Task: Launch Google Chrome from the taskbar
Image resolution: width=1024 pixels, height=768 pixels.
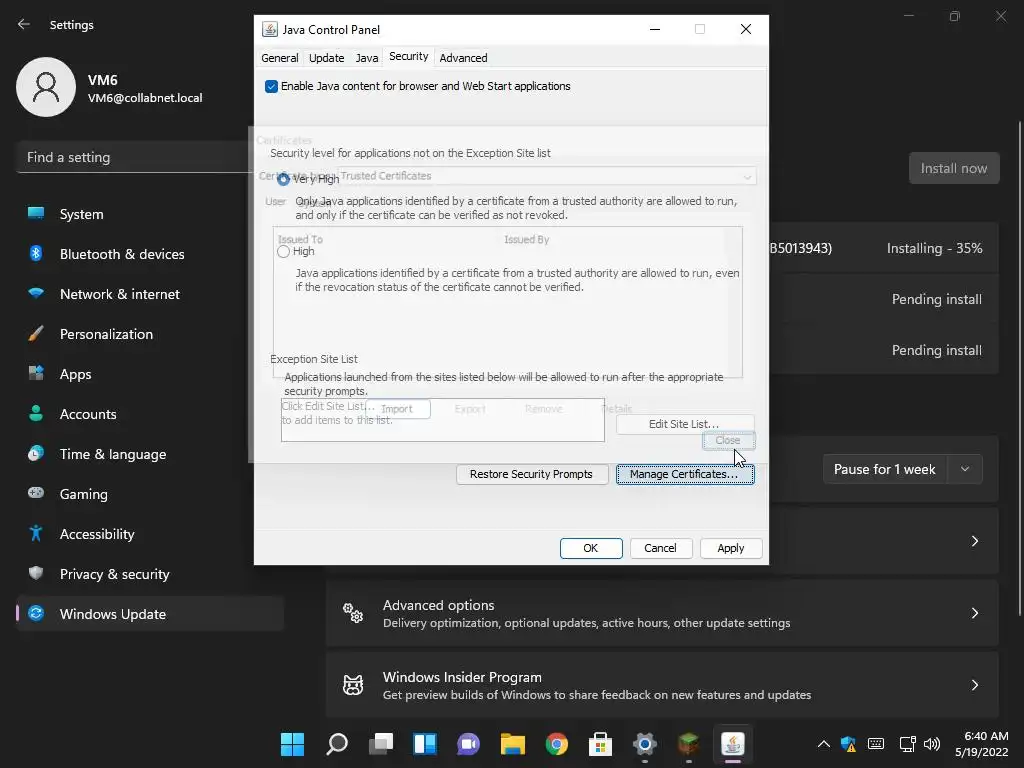Action: click(x=556, y=744)
